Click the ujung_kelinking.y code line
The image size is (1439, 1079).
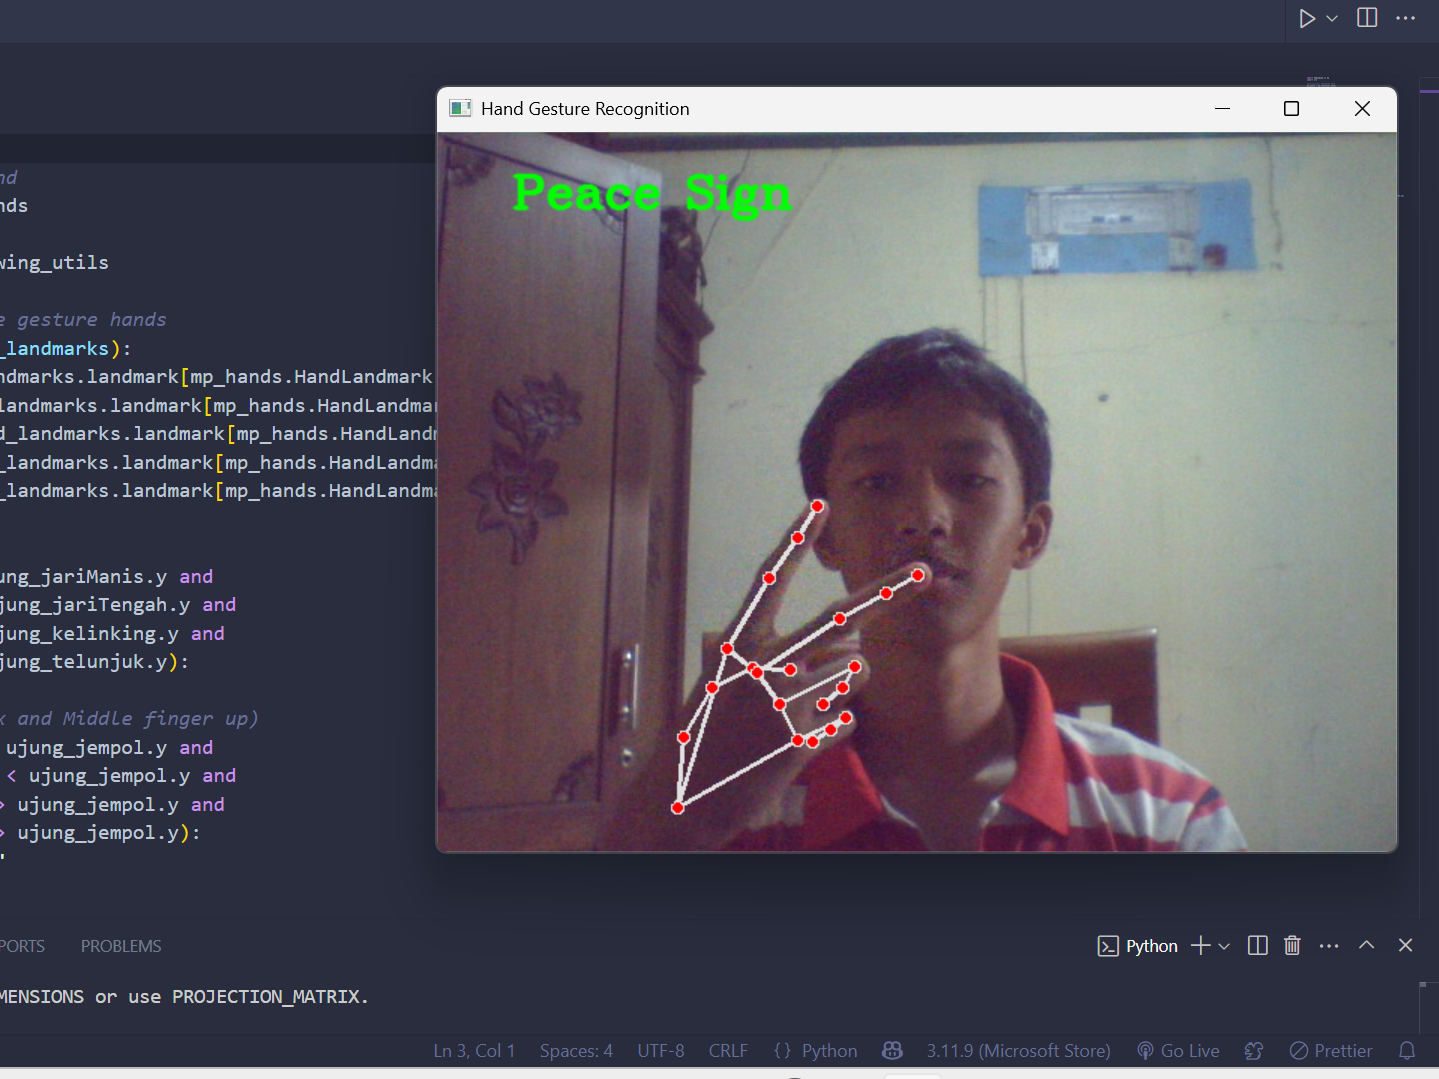click(x=112, y=634)
